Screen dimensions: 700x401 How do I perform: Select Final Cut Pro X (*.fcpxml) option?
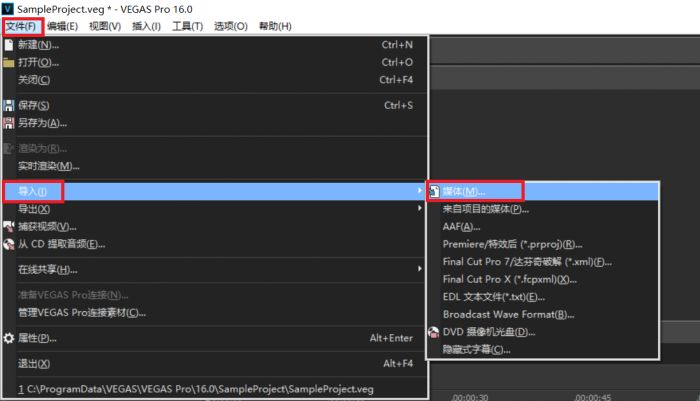pyautogui.click(x=543, y=280)
